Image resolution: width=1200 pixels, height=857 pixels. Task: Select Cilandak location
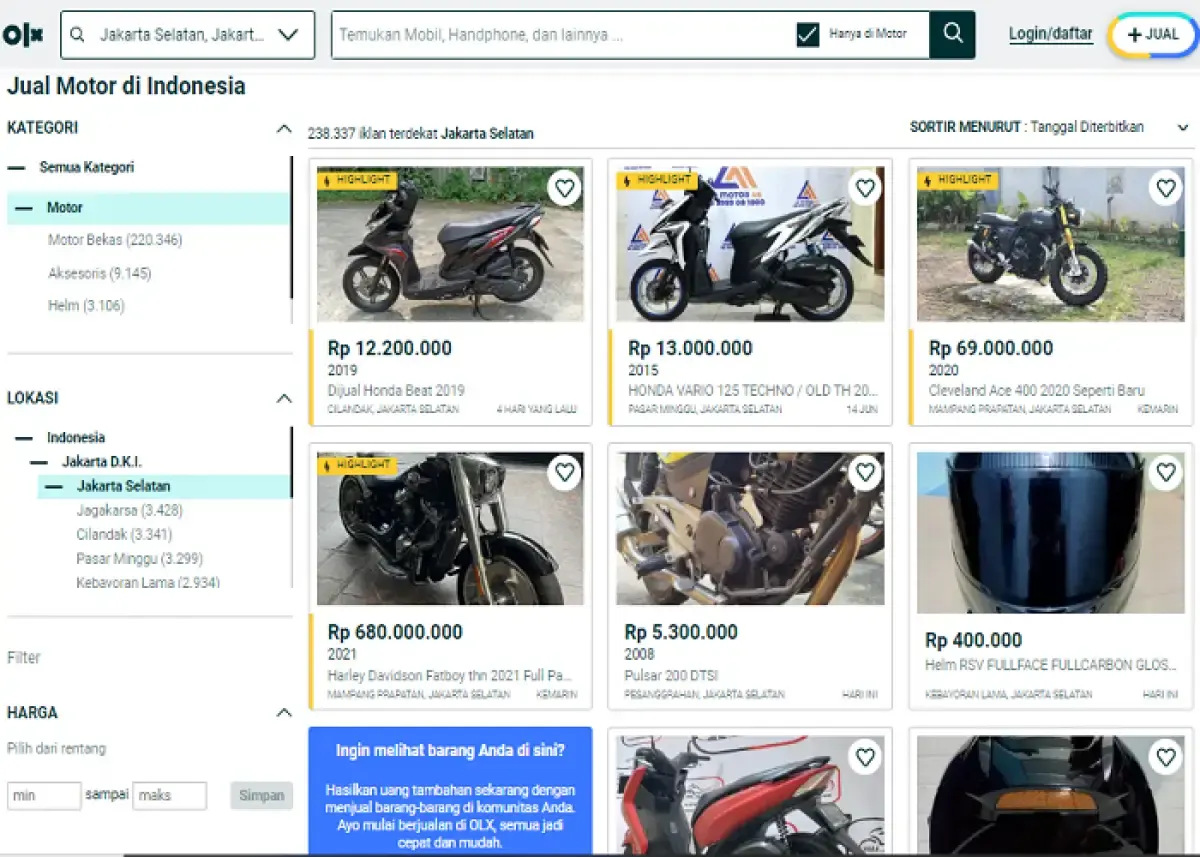click(x=124, y=534)
